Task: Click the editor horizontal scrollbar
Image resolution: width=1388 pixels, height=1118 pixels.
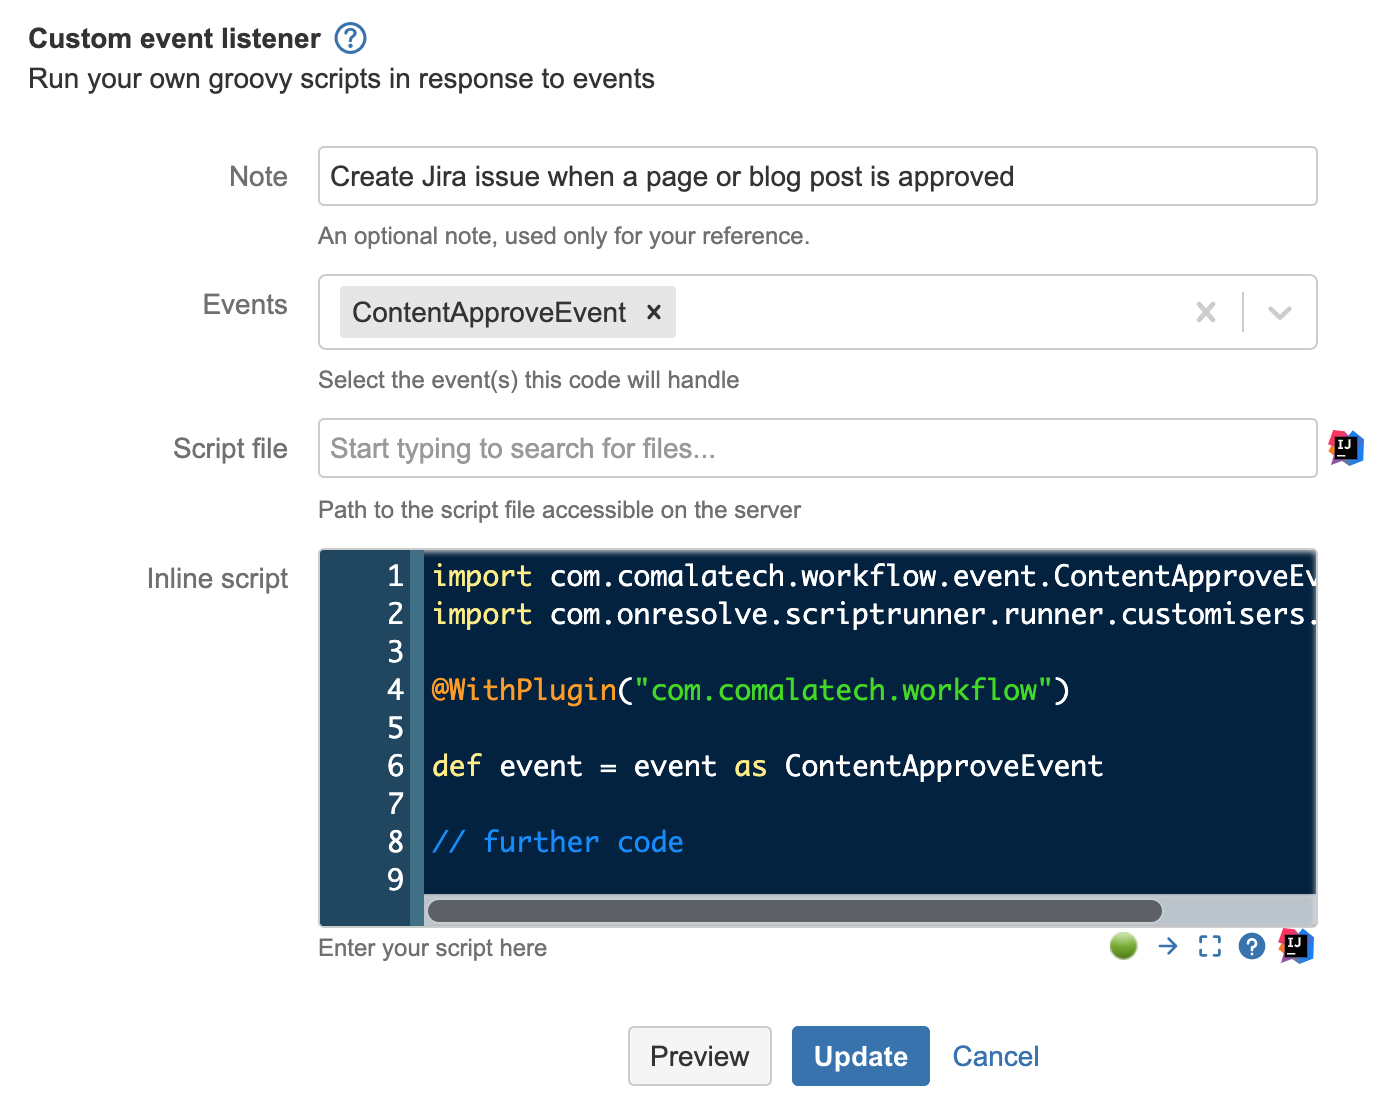Action: [x=794, y=910]
